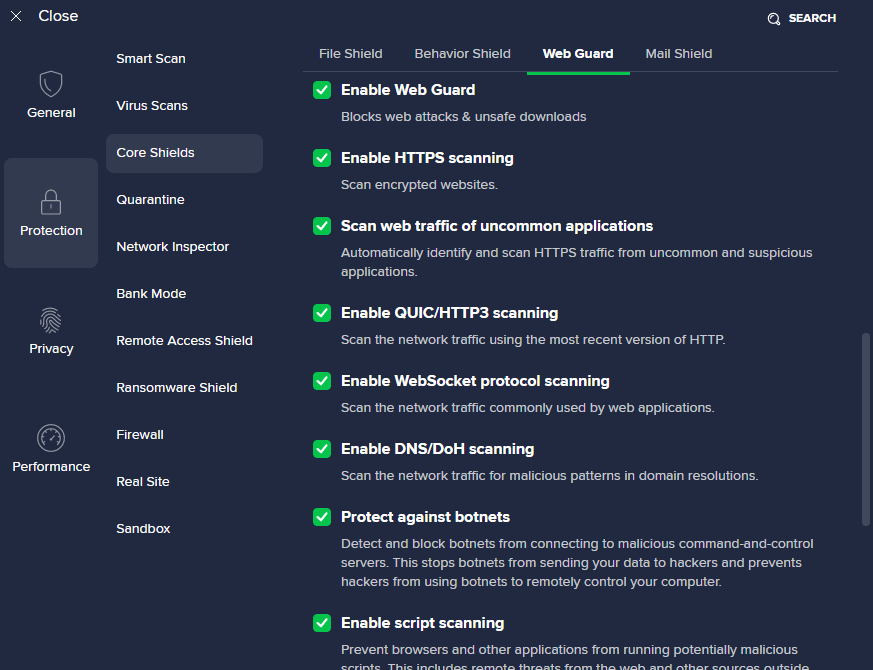
Task: Click the General shield icon
Action: pos(51,84)
